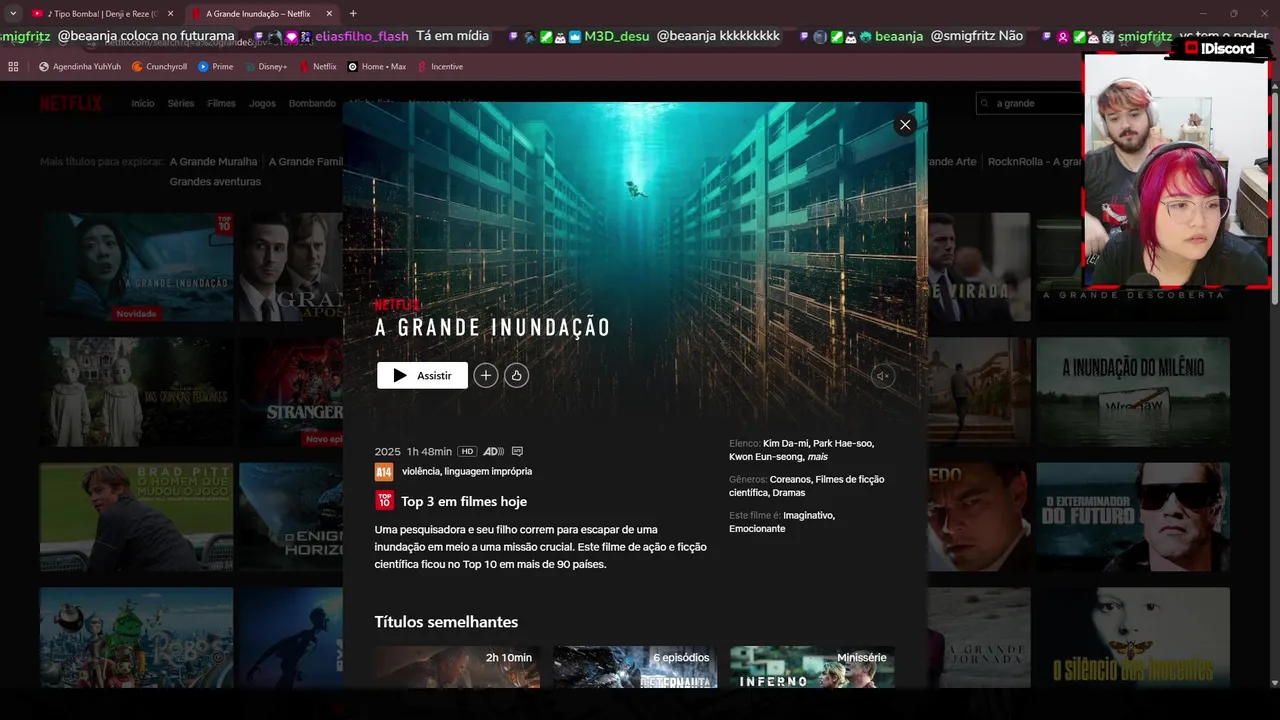Open the Brad Pitt Moneyball thumbnail
1280x720 pixels.
pyautogui.click(x=136, y=517)
